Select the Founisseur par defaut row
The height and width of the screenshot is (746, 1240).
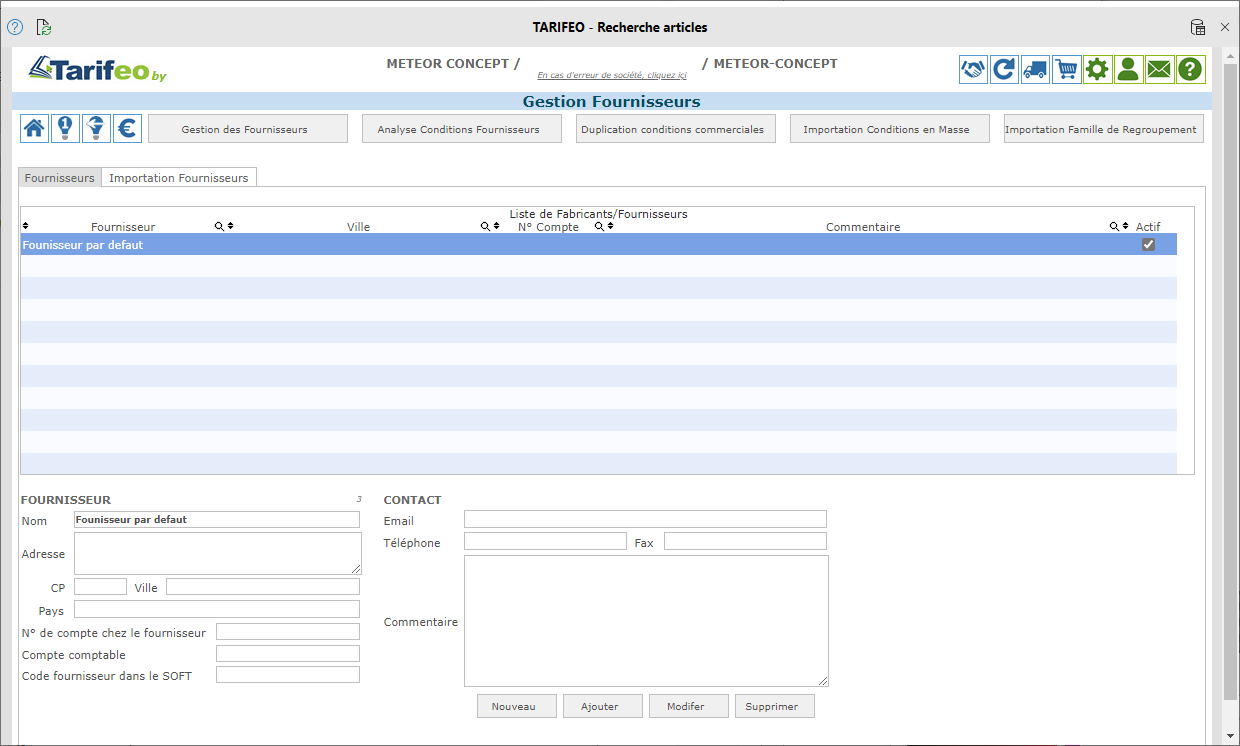[598, 244]
